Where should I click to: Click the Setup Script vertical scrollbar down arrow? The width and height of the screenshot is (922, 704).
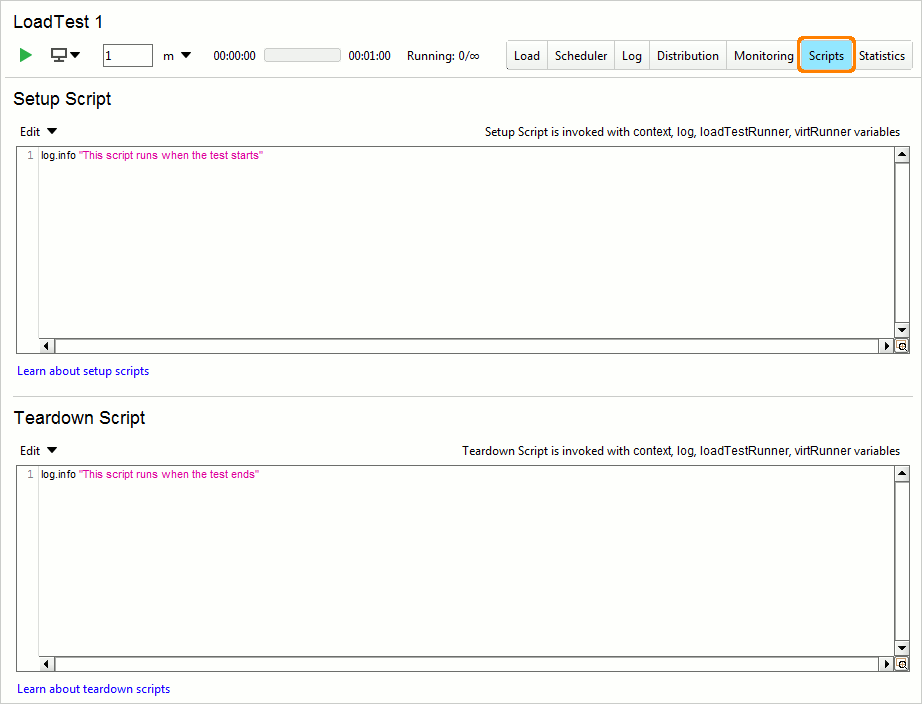pos(901,330)
